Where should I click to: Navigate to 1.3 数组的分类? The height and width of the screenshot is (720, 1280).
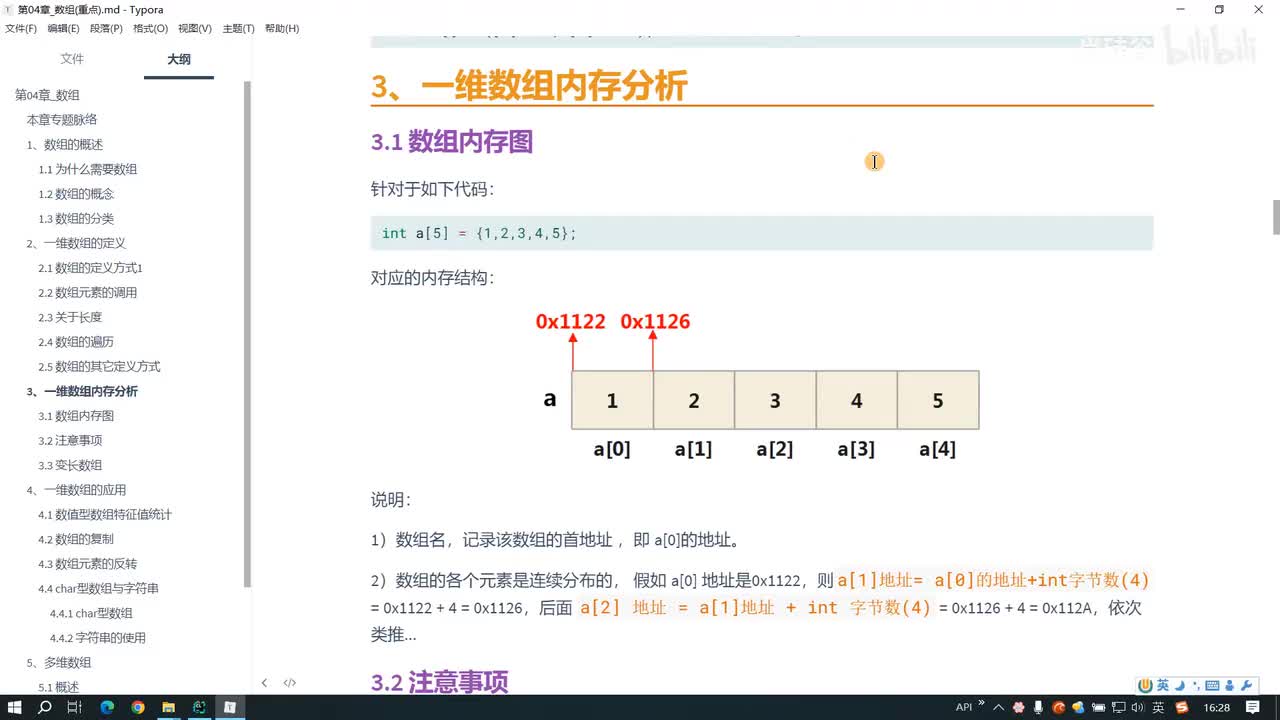tap(76, 219)
